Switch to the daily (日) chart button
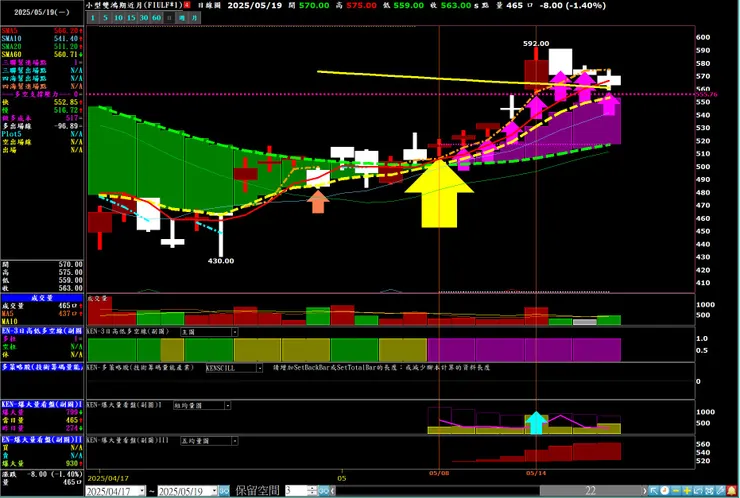The width and height of the screenshot is (740, 498). pos(169,18)
